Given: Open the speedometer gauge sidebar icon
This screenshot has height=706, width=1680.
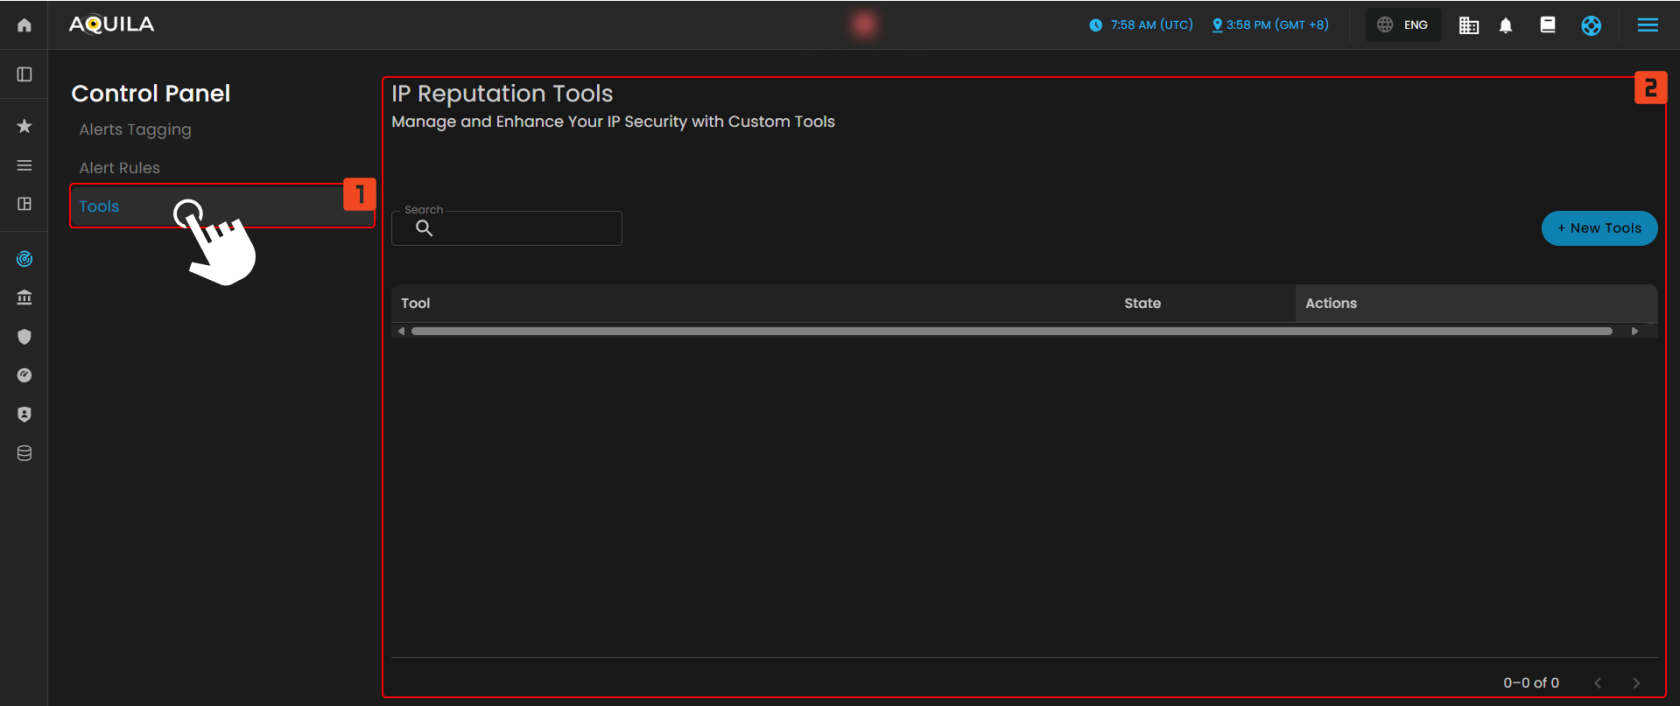Looking at the screenshot, I should (x=24, y=375).
